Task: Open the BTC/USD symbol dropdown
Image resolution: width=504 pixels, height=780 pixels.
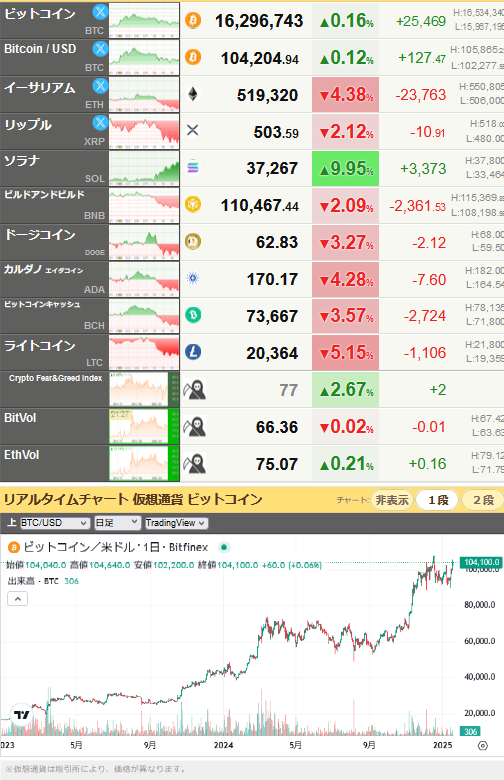Action: click(55, 523)
